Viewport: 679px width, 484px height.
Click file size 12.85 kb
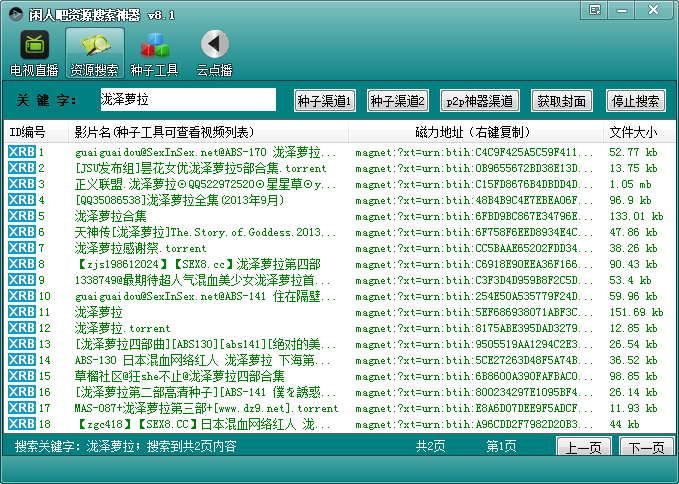634,328
